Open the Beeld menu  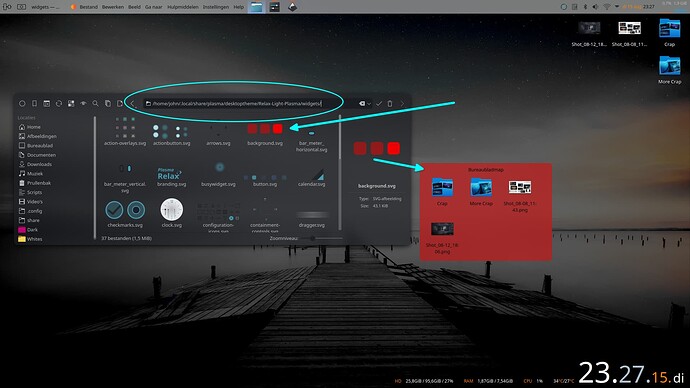click(x=134, y=7)
